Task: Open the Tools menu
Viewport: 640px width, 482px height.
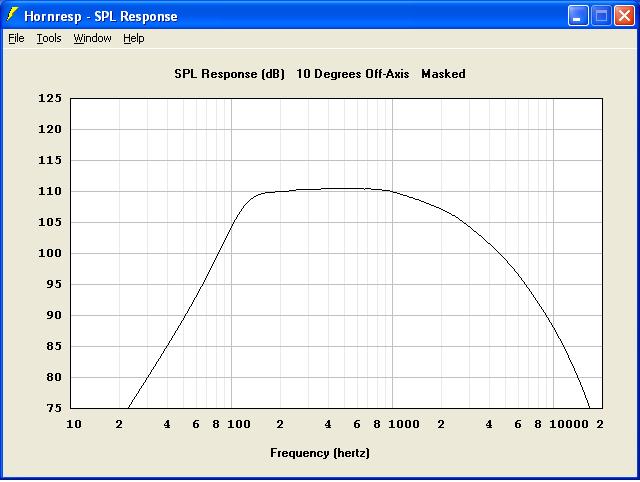Action: [49, 38]
